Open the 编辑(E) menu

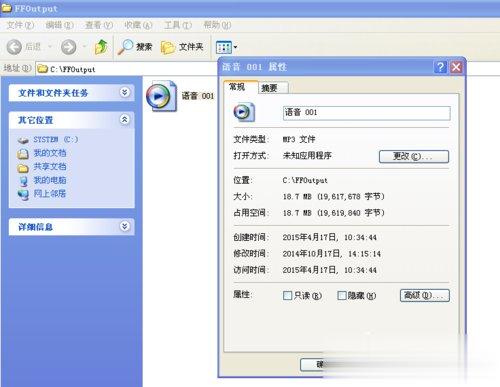[59, 25]
